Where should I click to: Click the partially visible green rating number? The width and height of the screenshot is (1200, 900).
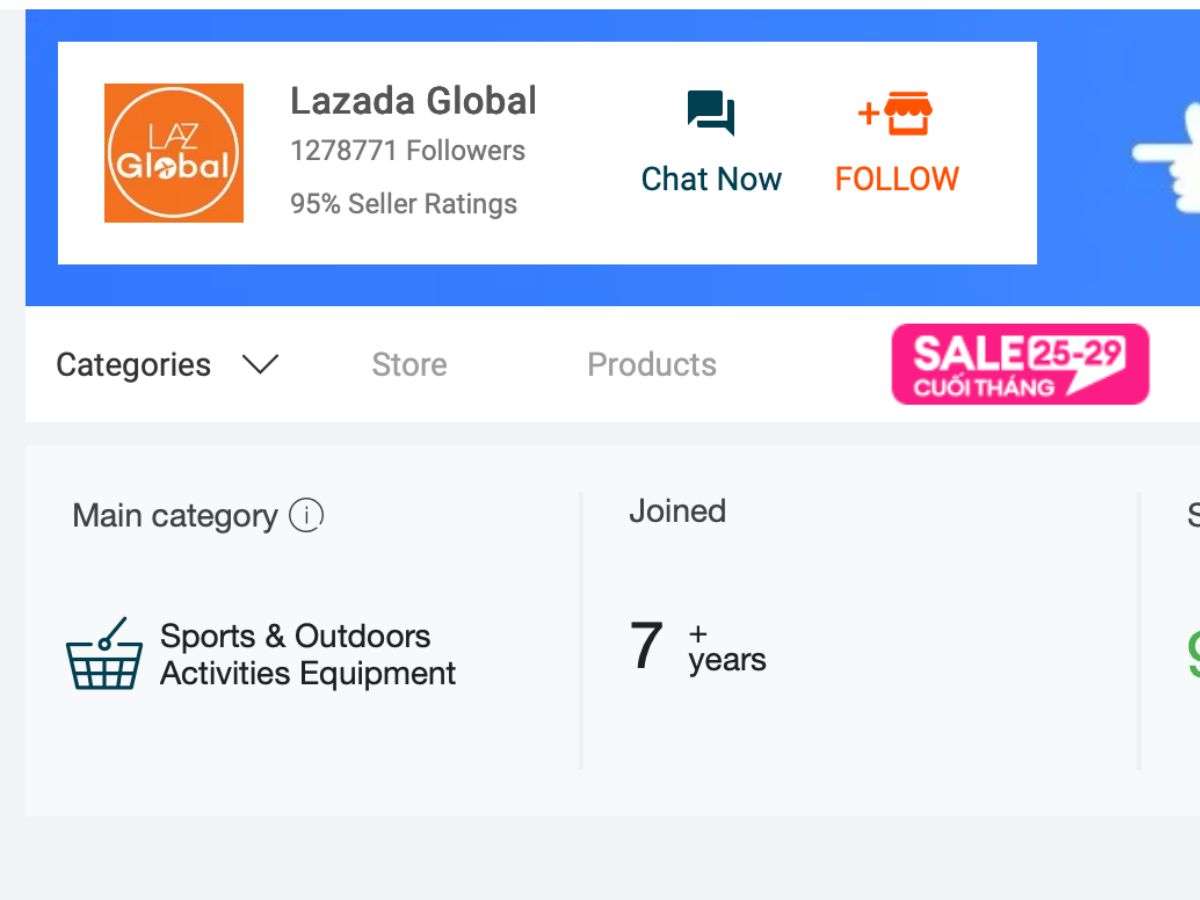(x=1193, y=654)
